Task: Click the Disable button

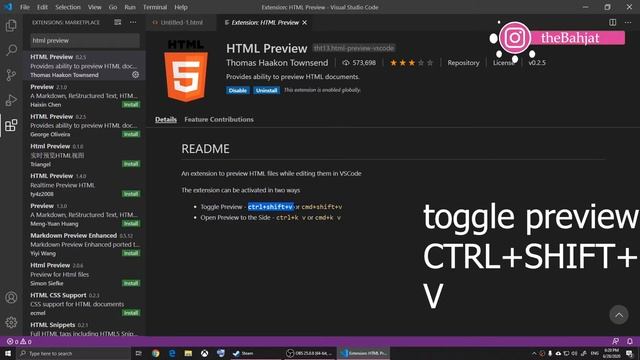Action: point(238,90)
